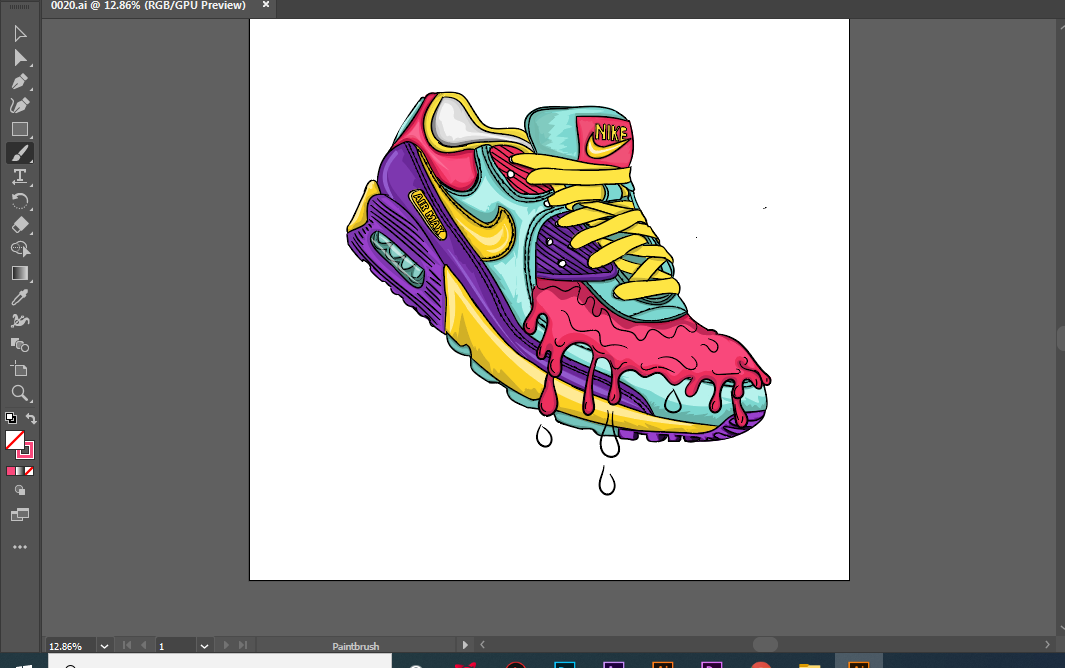Open the drawing modes icon
This screenshot has height=668, width=1065.
pos(20,491)
